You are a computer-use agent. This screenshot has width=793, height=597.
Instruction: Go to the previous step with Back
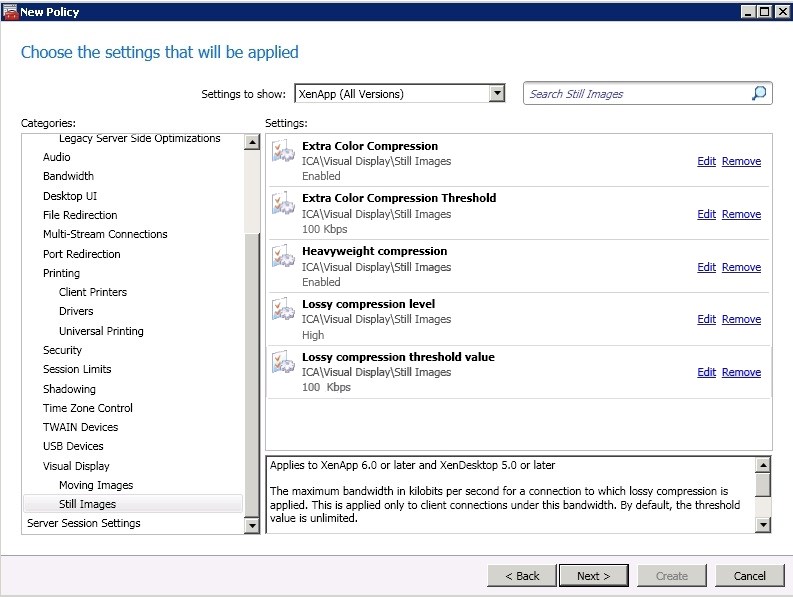[x=522, y=576]
